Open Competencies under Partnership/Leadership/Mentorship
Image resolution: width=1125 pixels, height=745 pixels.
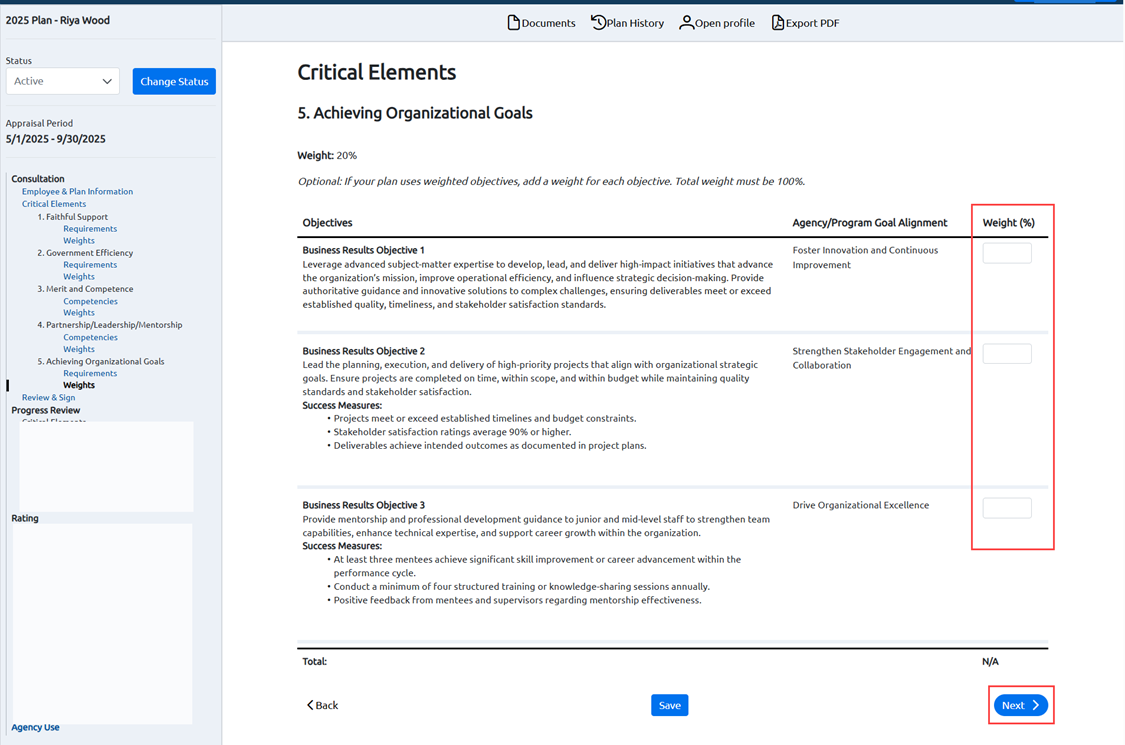click(90, 337)
